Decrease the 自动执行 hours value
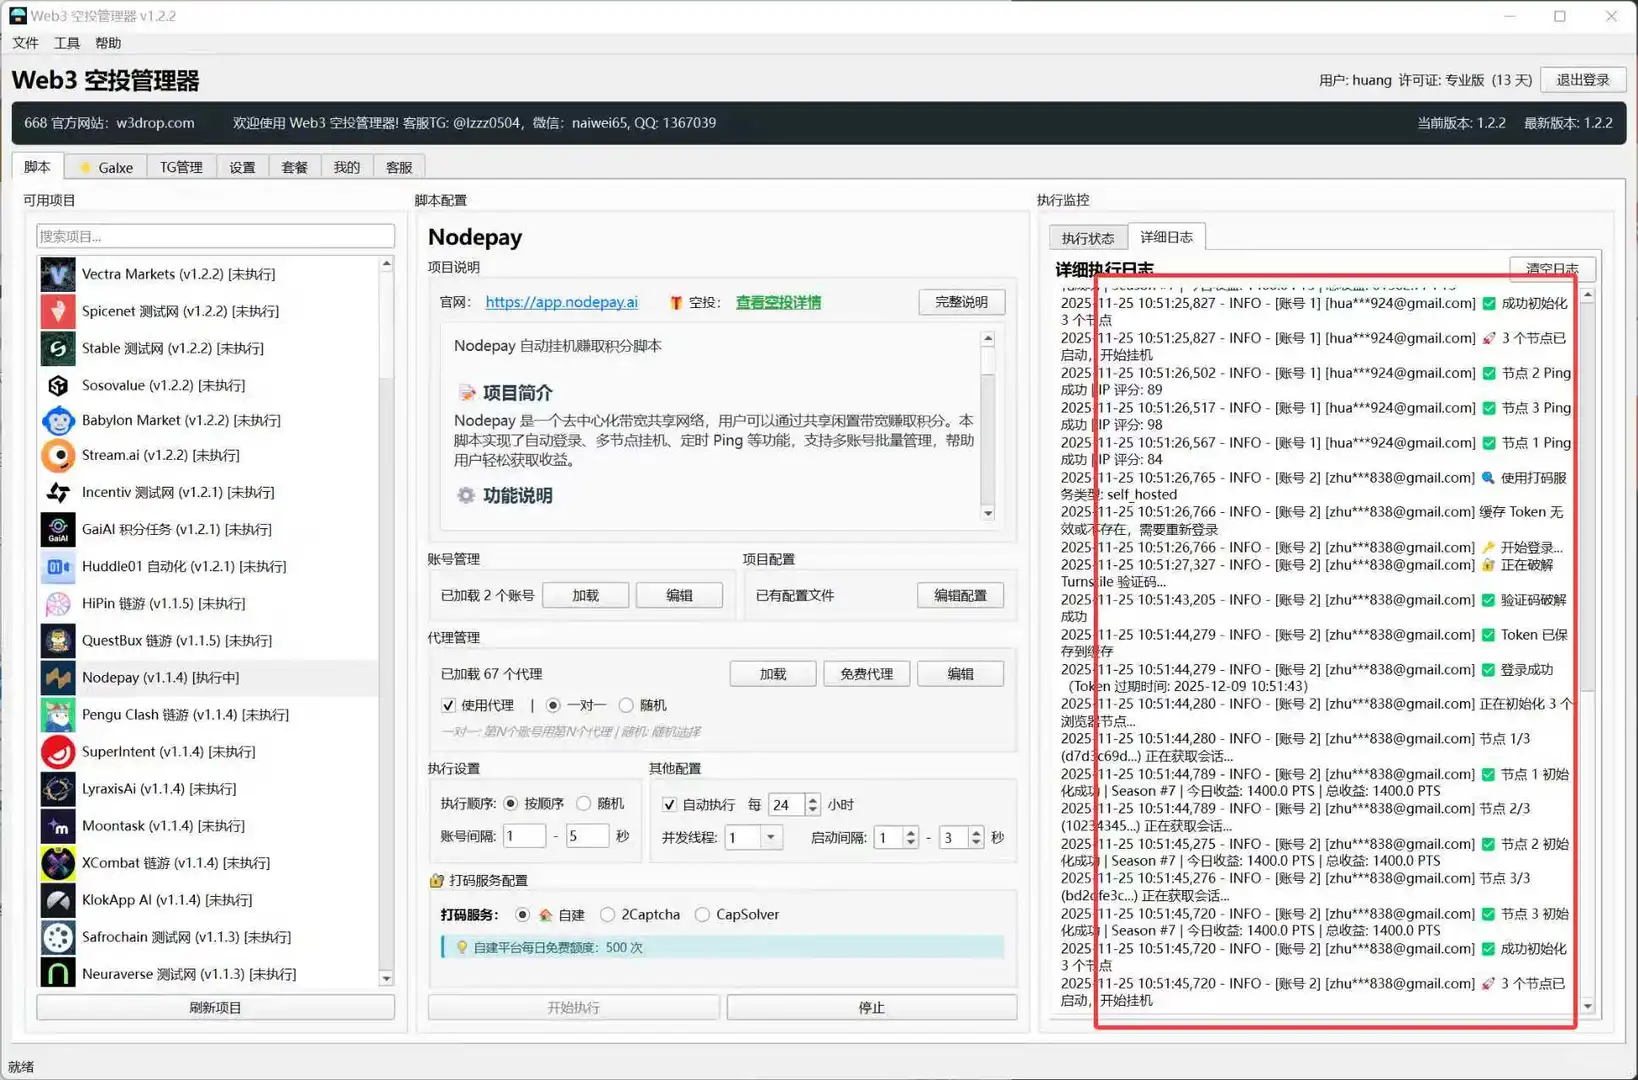1638x1080 pixels. [813, 810]
